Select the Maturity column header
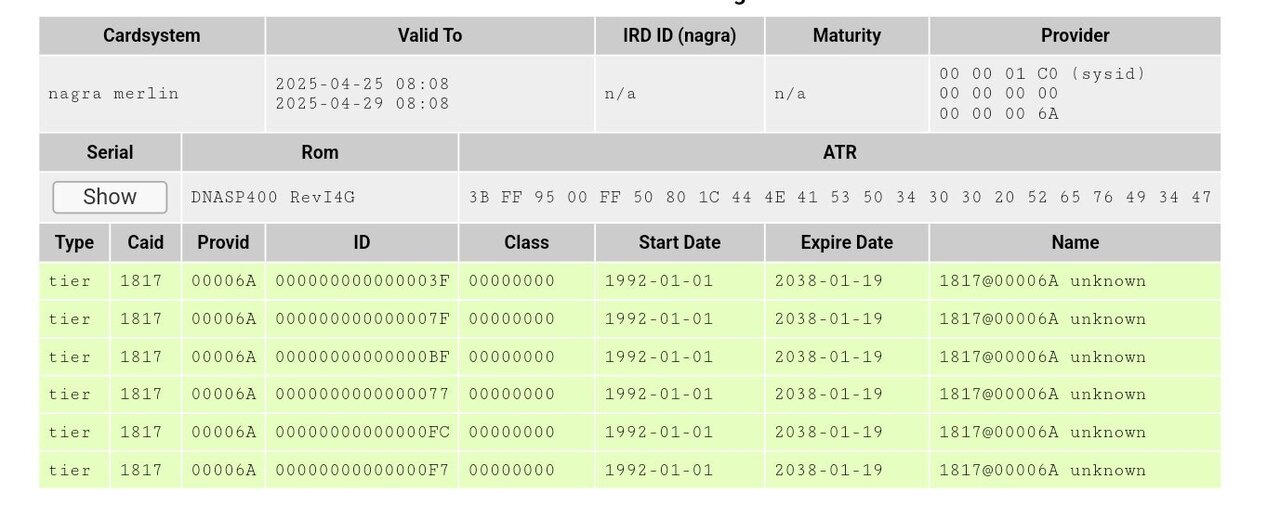1280x531 pixels. click(846, 36)
